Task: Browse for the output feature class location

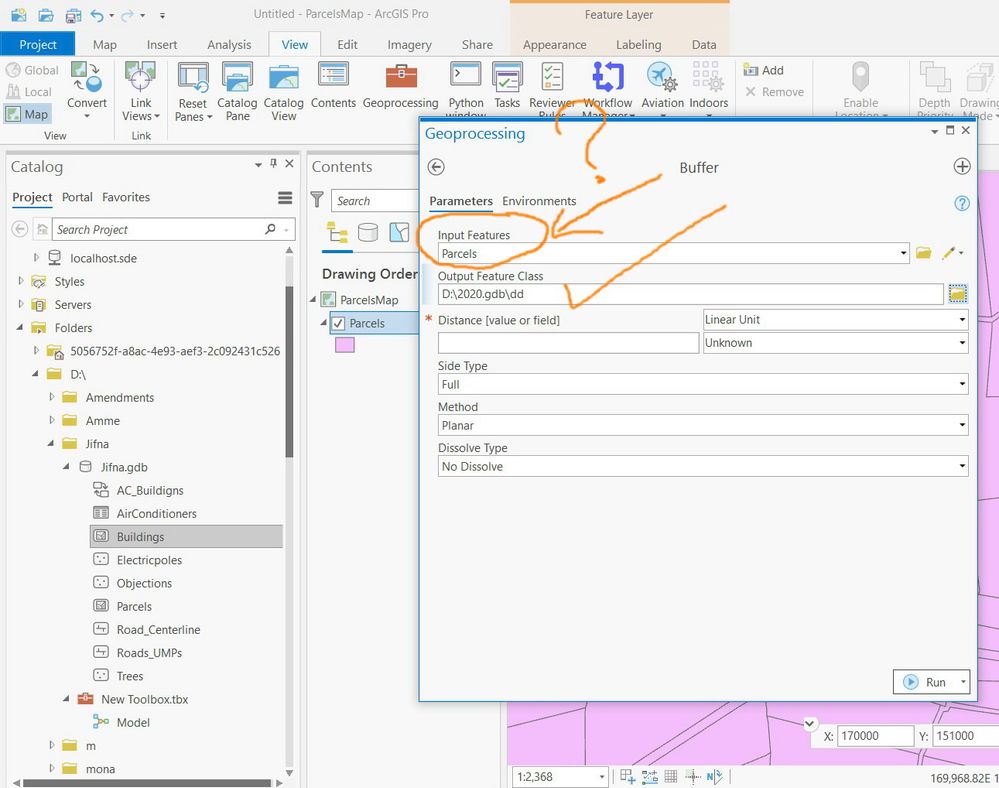Action: [x=958, y=294]
